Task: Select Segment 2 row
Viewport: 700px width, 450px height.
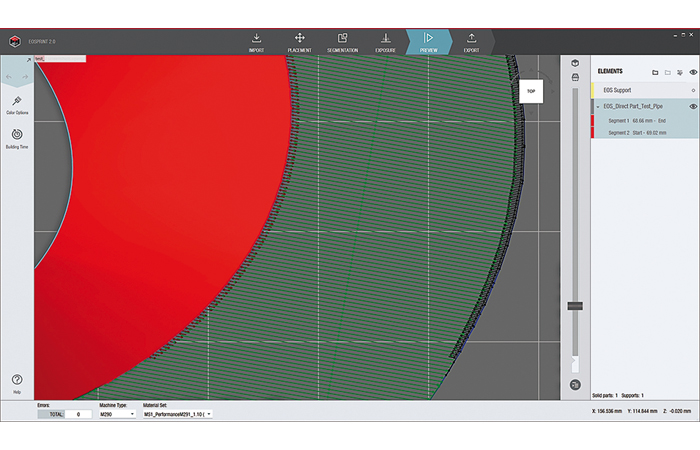Action: click(x=645, y=133)
